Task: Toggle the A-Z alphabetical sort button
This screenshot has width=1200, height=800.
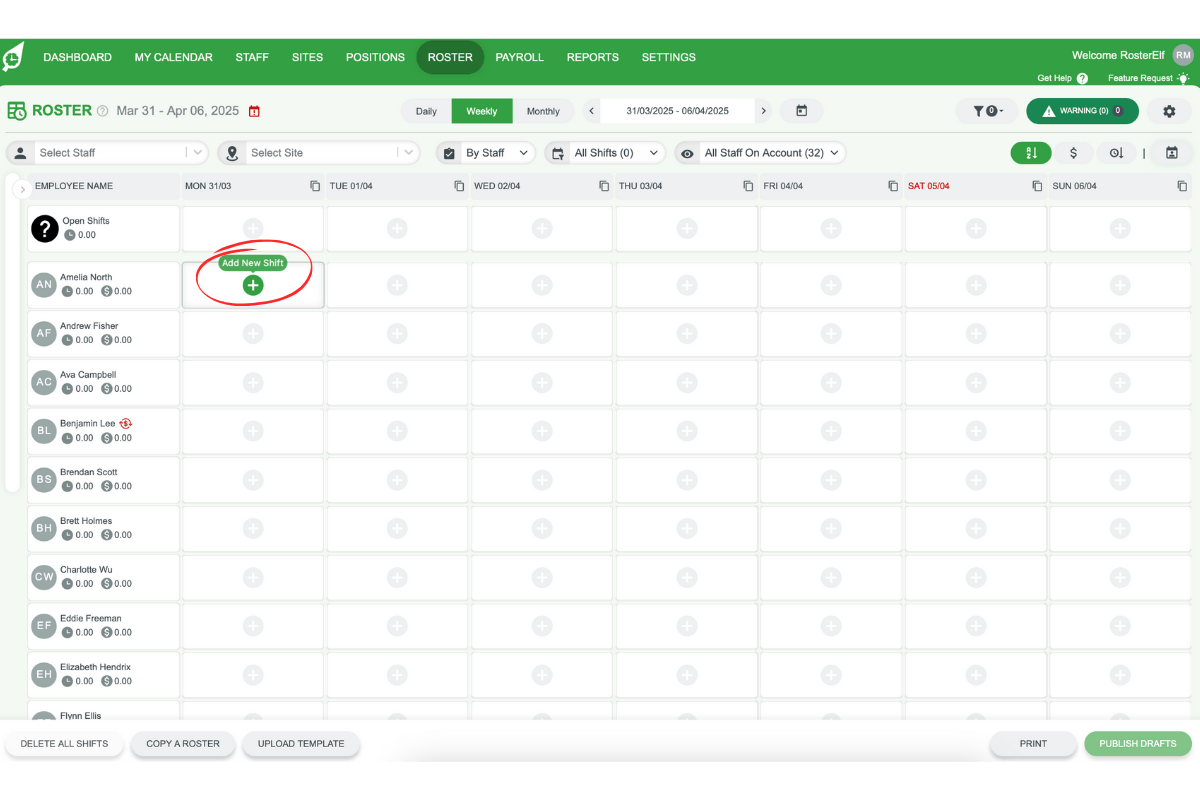Action: tap(1031, 153)
